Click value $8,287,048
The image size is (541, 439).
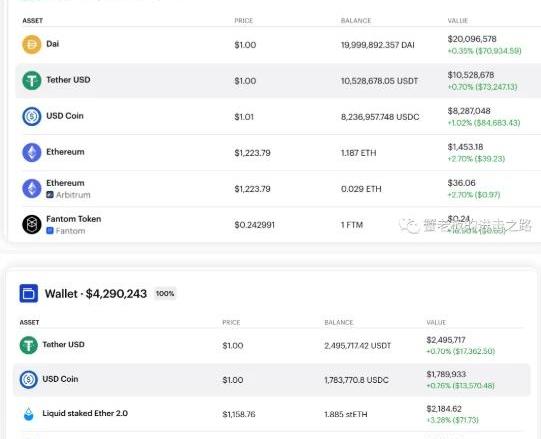pyautogui.click(x=469, y=111)
